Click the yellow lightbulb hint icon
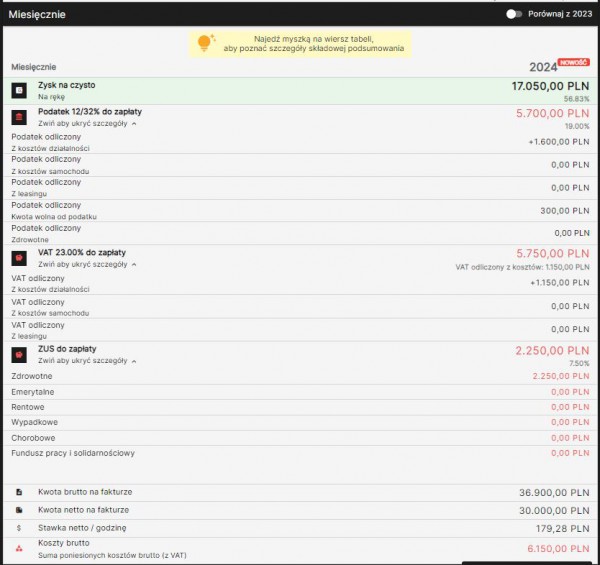The width and height of the screenshot is (600, 565). coord(205,42)
